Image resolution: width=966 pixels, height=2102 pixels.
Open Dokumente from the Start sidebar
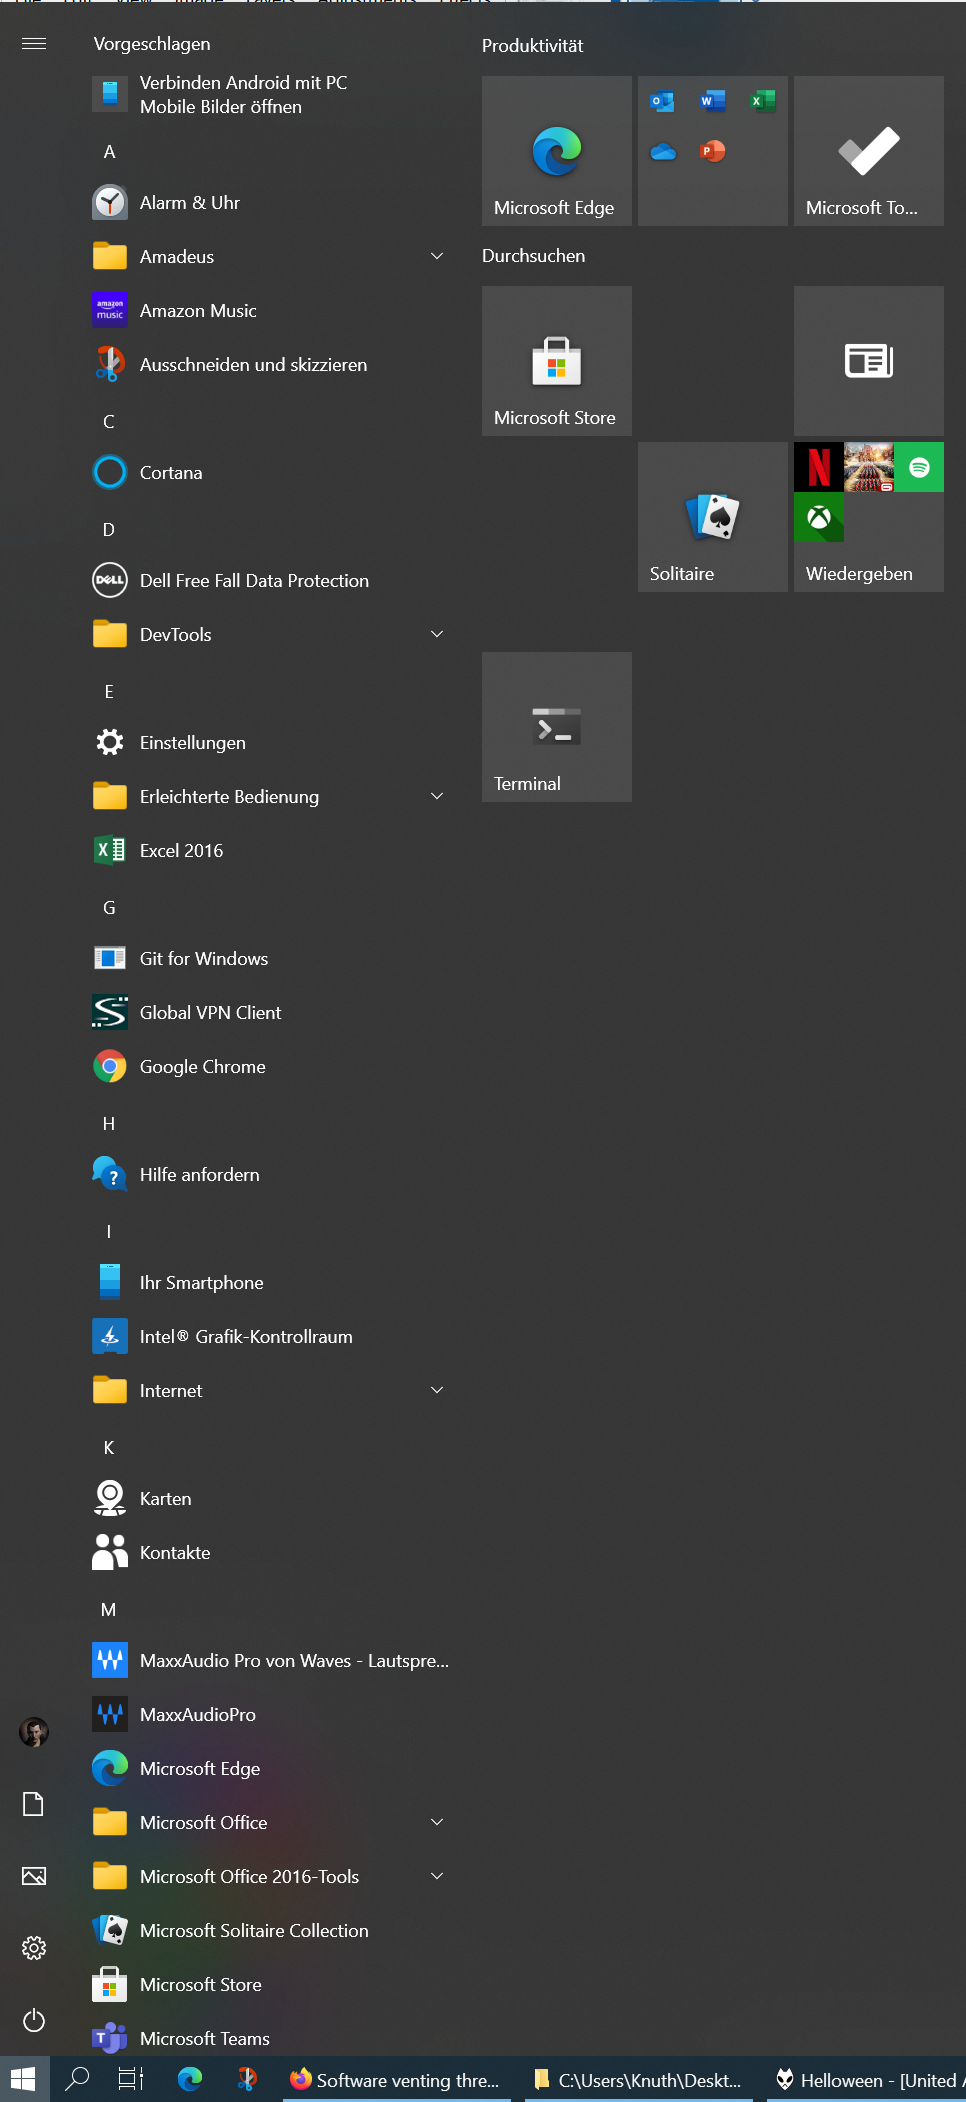34,1804
